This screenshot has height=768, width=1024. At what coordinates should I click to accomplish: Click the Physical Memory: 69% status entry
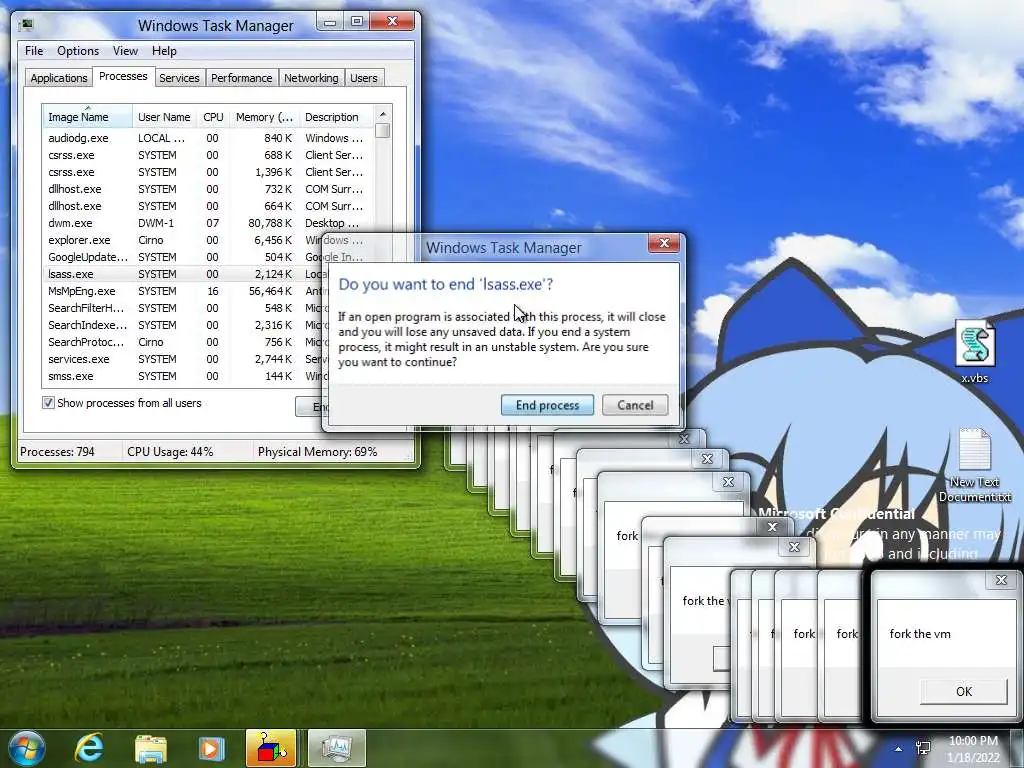pyautogui.click(x=317, y=452)
